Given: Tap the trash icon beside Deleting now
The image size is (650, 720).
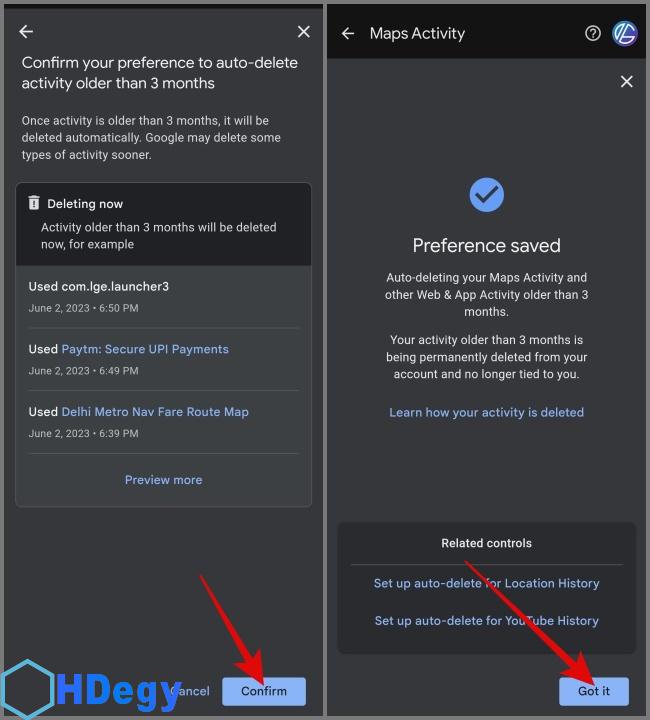Looking at the screenshot, I should pyautogui.click(x=34, y=203).
